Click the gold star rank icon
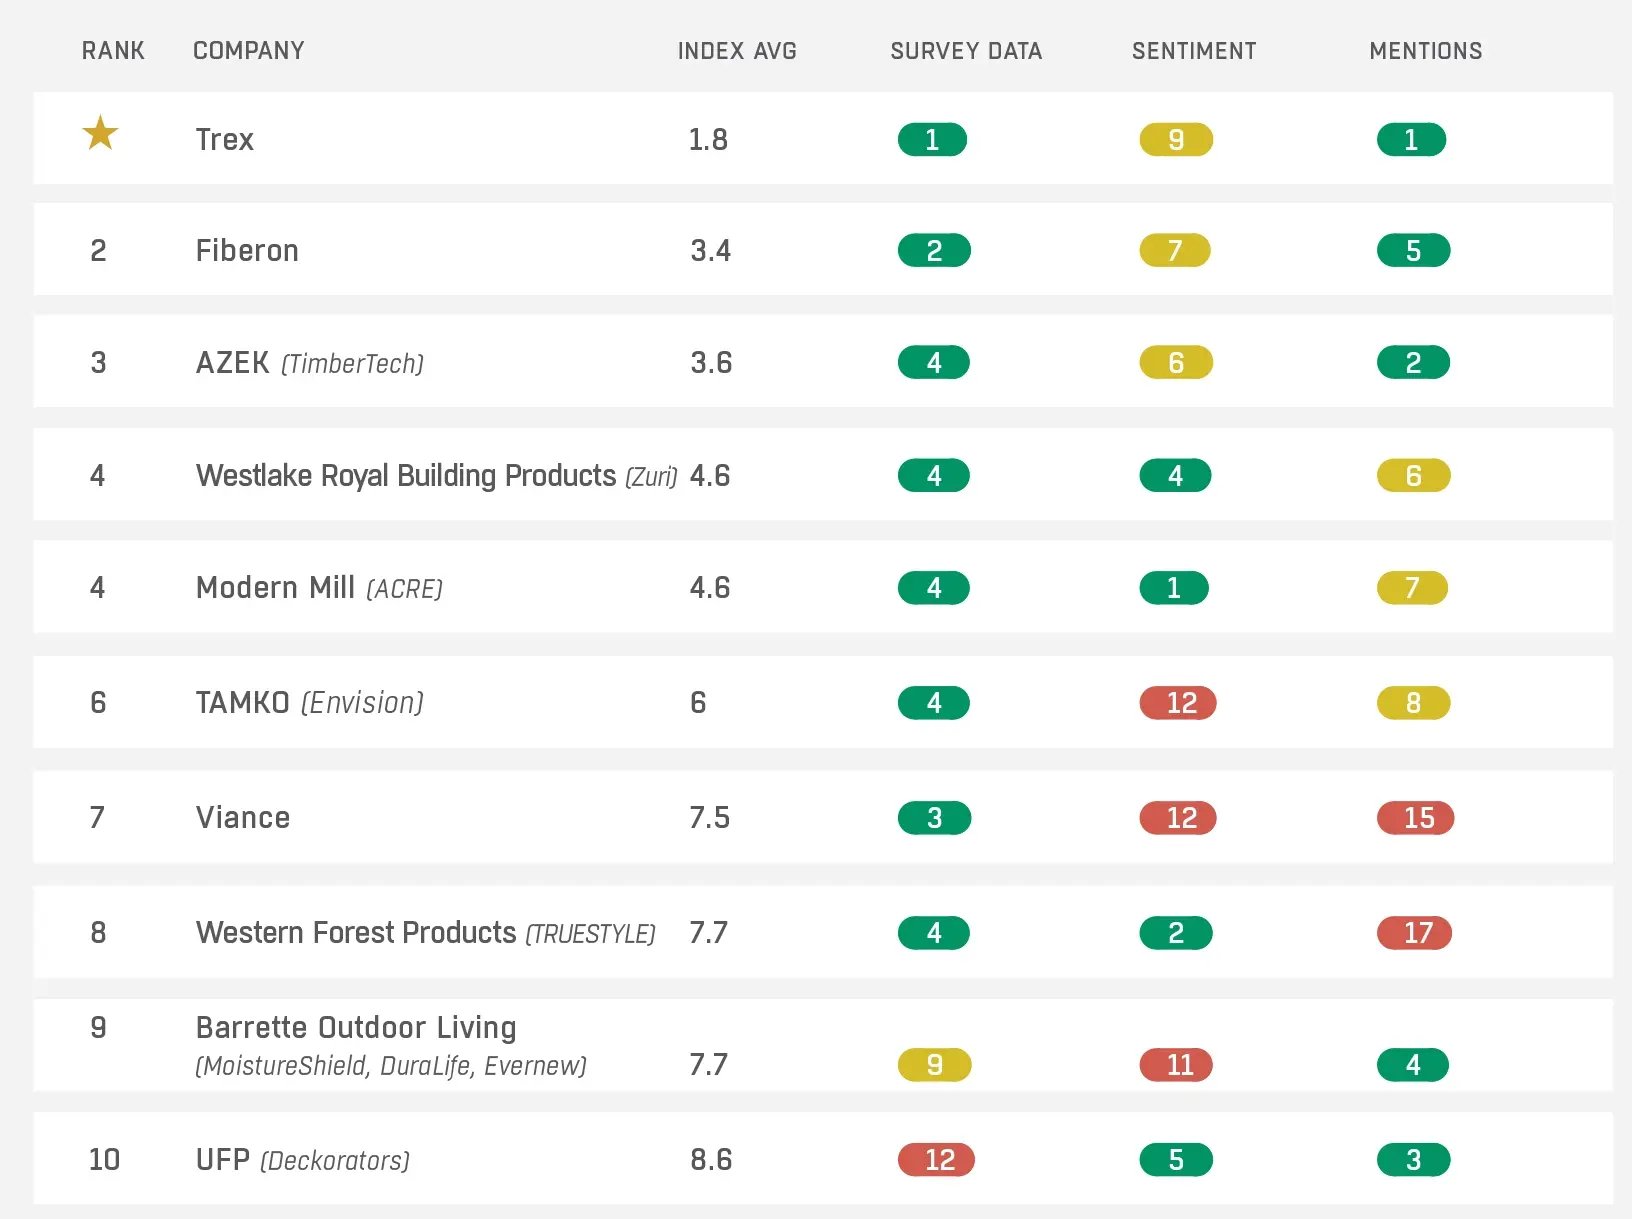The image size is (1632, 1219). tap(100, 133)
